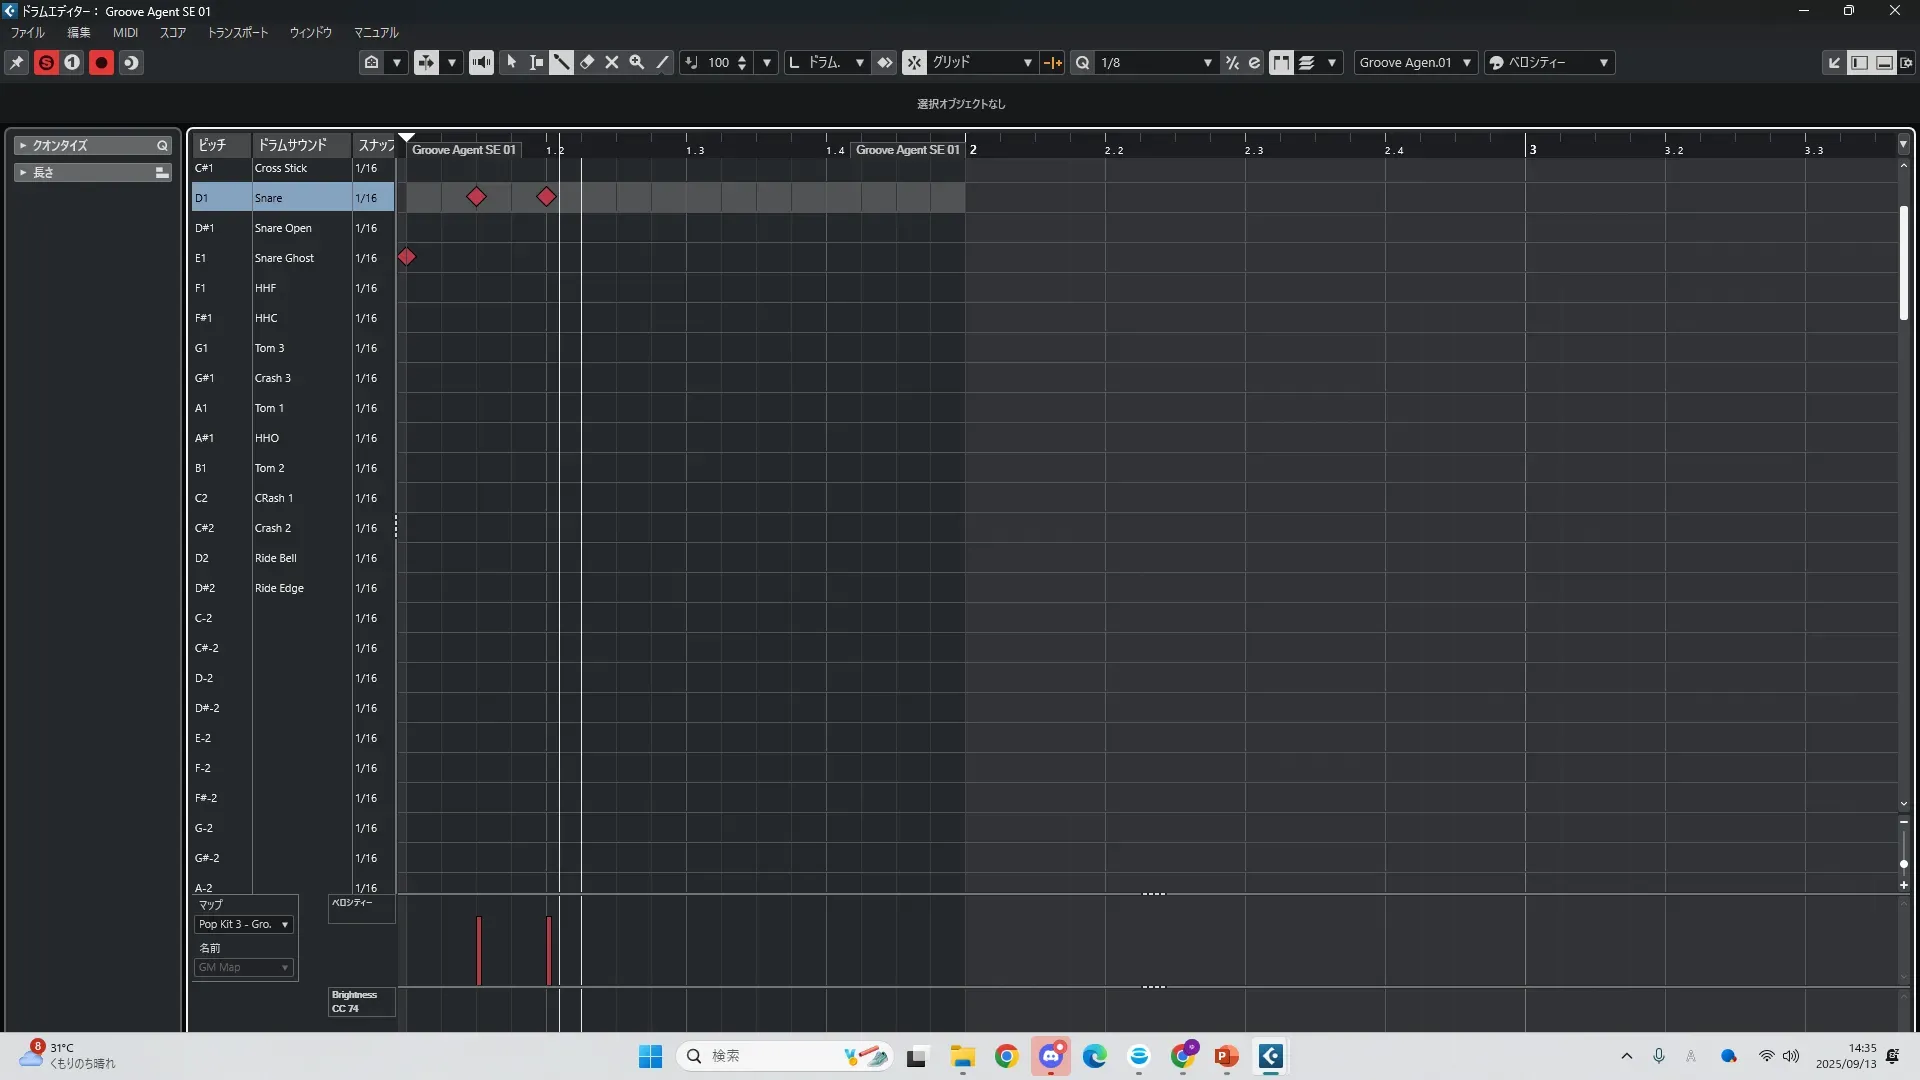Click the ドラムサウンド column header
Viewport: 1920px width, 1080px height.
[293, 145]
